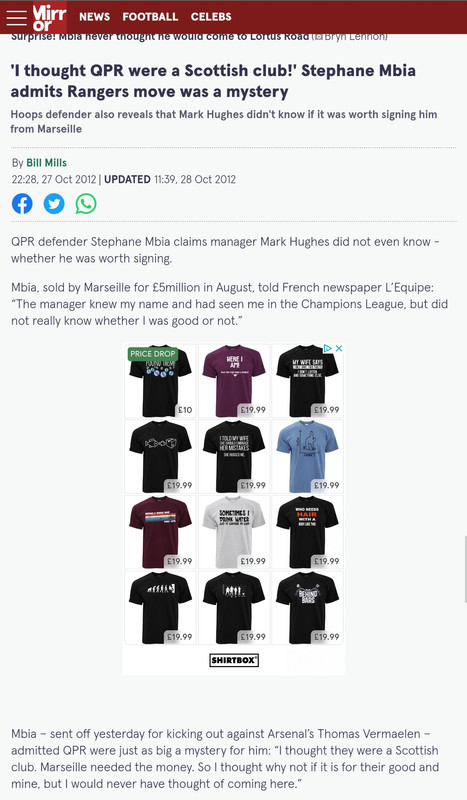Open the CELEBS section
Screen dimensions: 467x800
(211, 17)
